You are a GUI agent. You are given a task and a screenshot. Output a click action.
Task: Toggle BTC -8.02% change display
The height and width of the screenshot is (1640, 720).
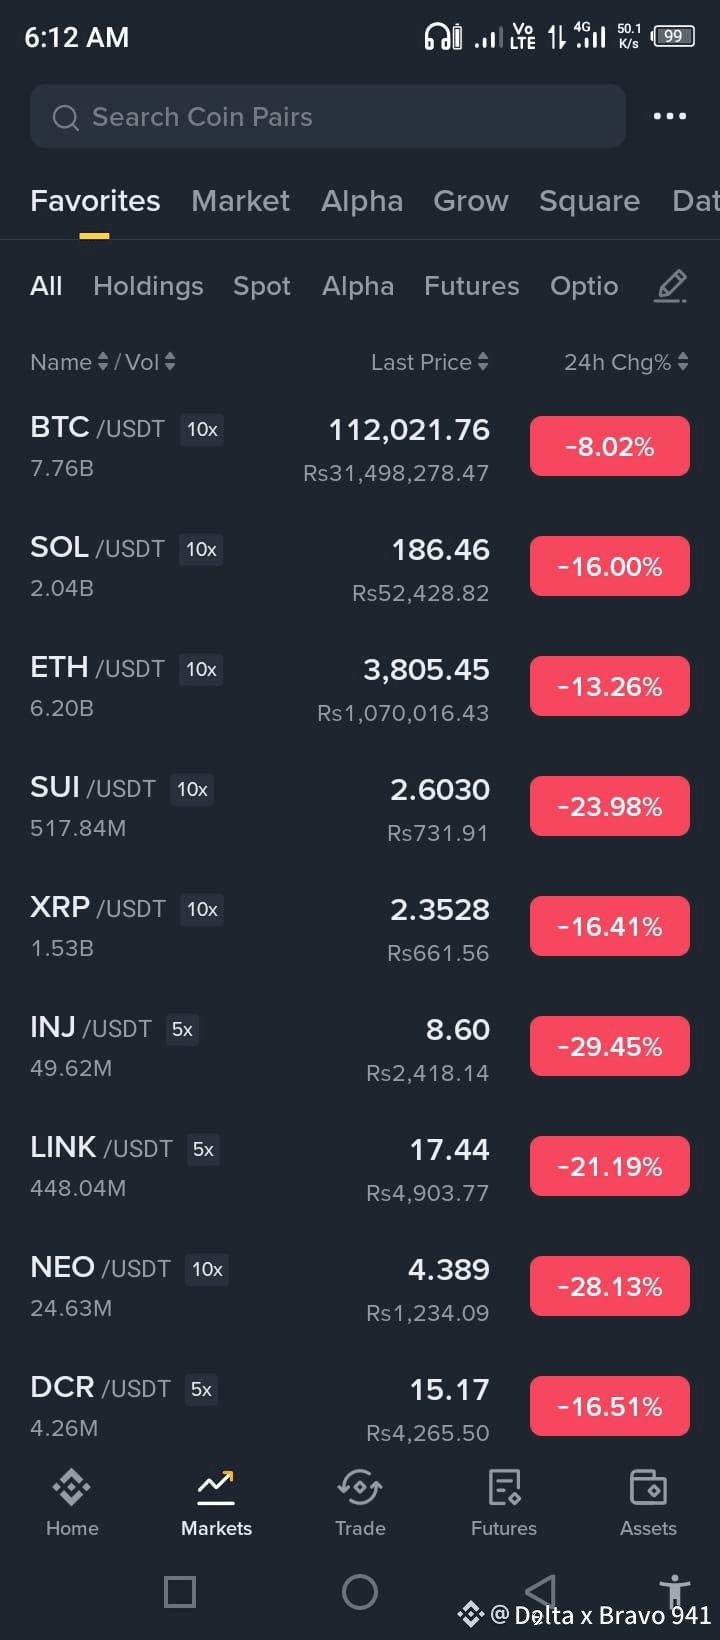(610, 446)
